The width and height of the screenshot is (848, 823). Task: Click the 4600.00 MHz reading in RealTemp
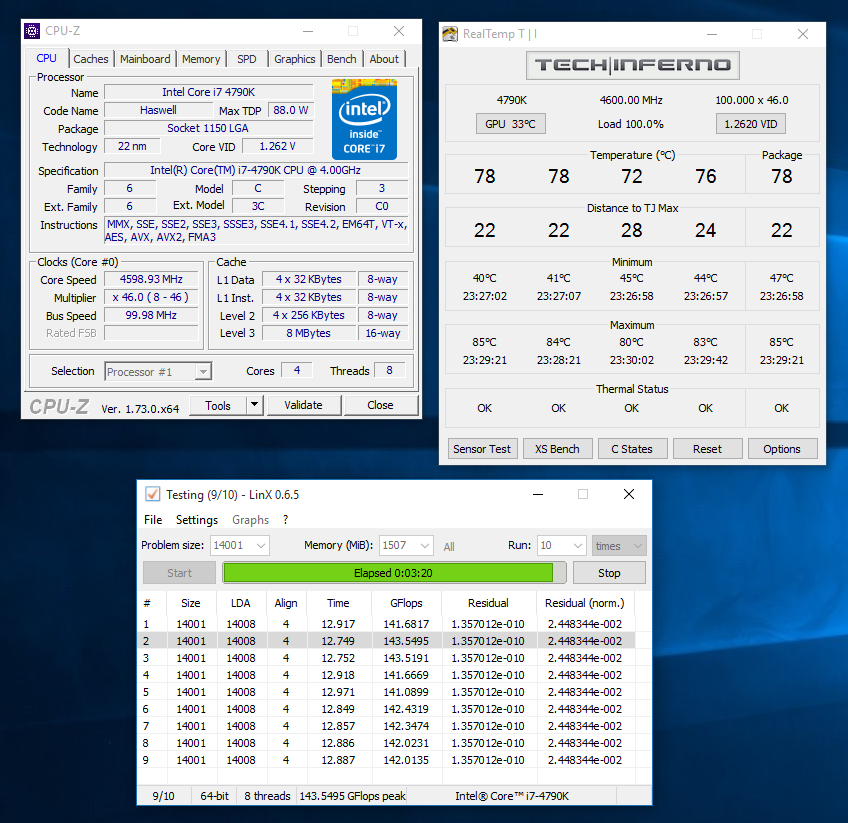click(x=631, y=100)
